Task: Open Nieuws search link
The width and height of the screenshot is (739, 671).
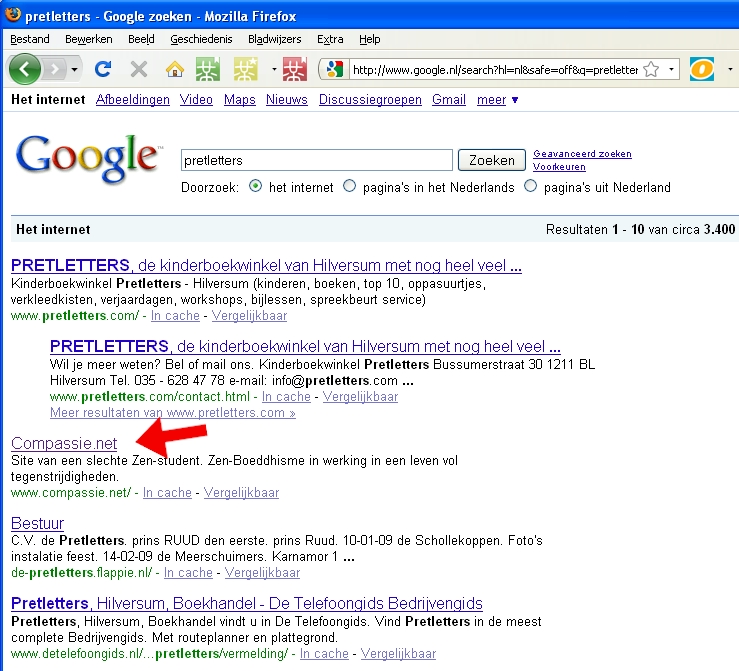Action: (287, 99)
